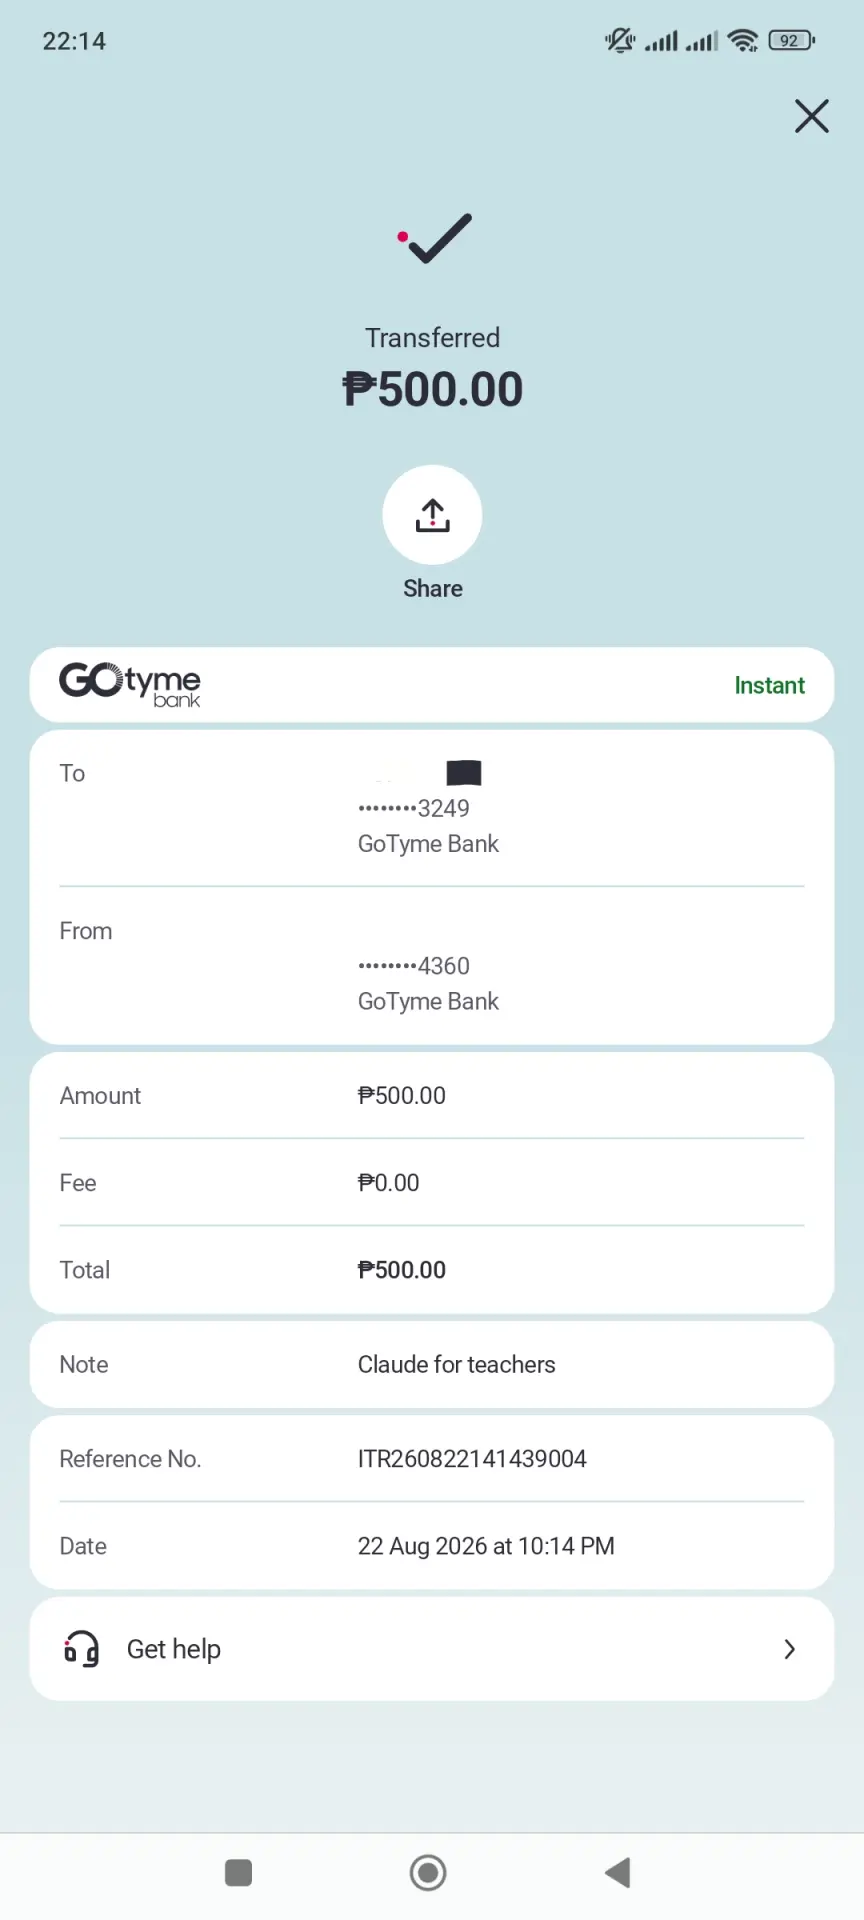The image size is (864, 1920).
Task: Tap the date 22 Aug 2026
Action: pos(422,1546)
